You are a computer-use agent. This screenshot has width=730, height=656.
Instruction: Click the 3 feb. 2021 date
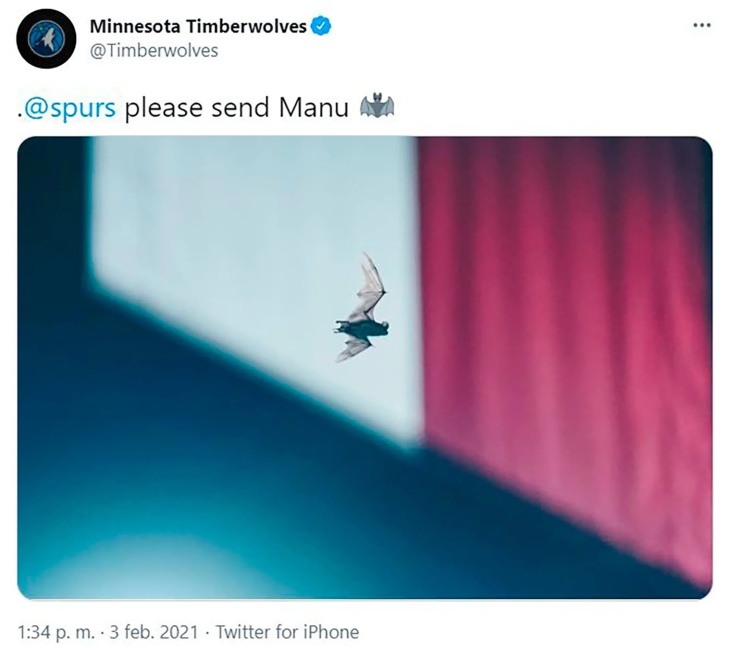(x=154, y=632)
